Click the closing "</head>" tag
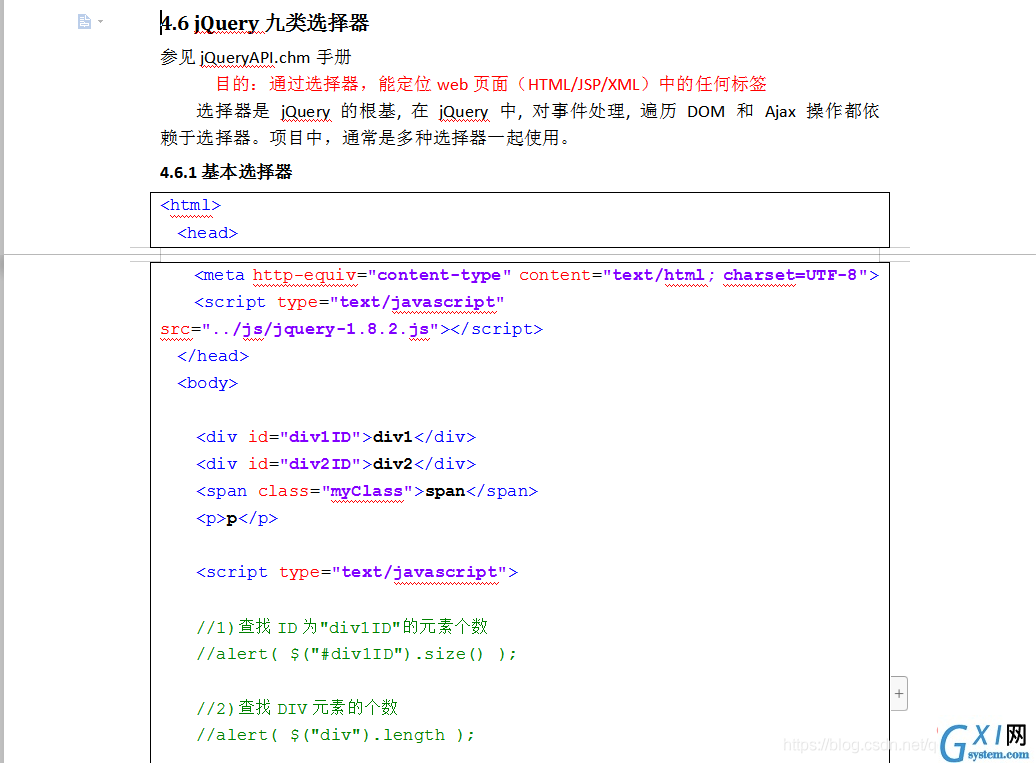The width and height of the screenshot is (1036, 763). click(x=213, y=356)
